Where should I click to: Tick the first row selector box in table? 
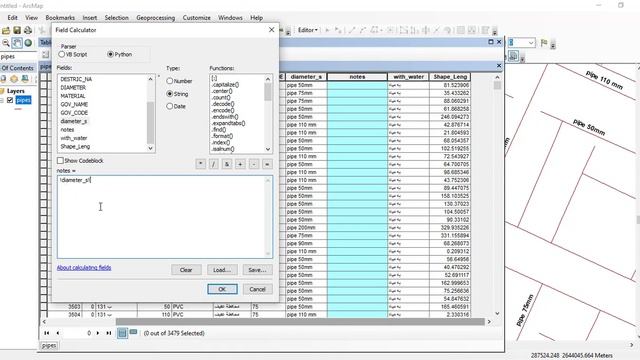coord(44,85)
